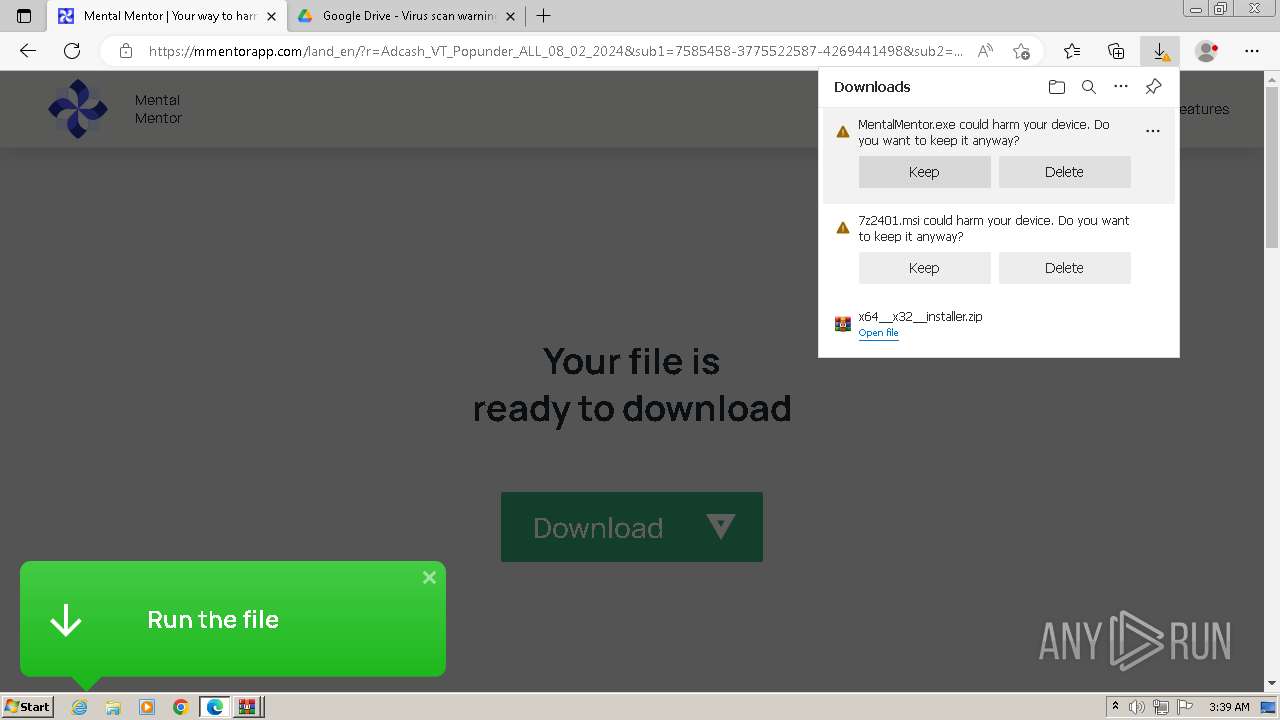This screenshot has height=720, width=1280.
Task: Open the Collections panel
Action: pyautogui.click(x=1116, y=51)
